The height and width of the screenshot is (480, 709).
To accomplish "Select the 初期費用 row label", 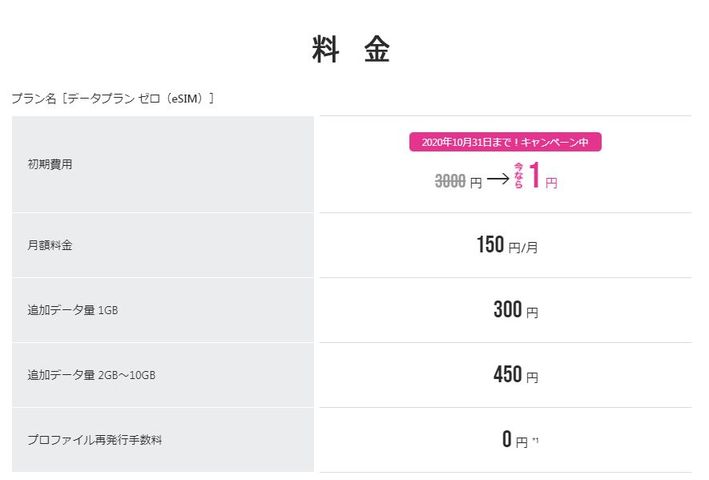I will click(49, 164).
